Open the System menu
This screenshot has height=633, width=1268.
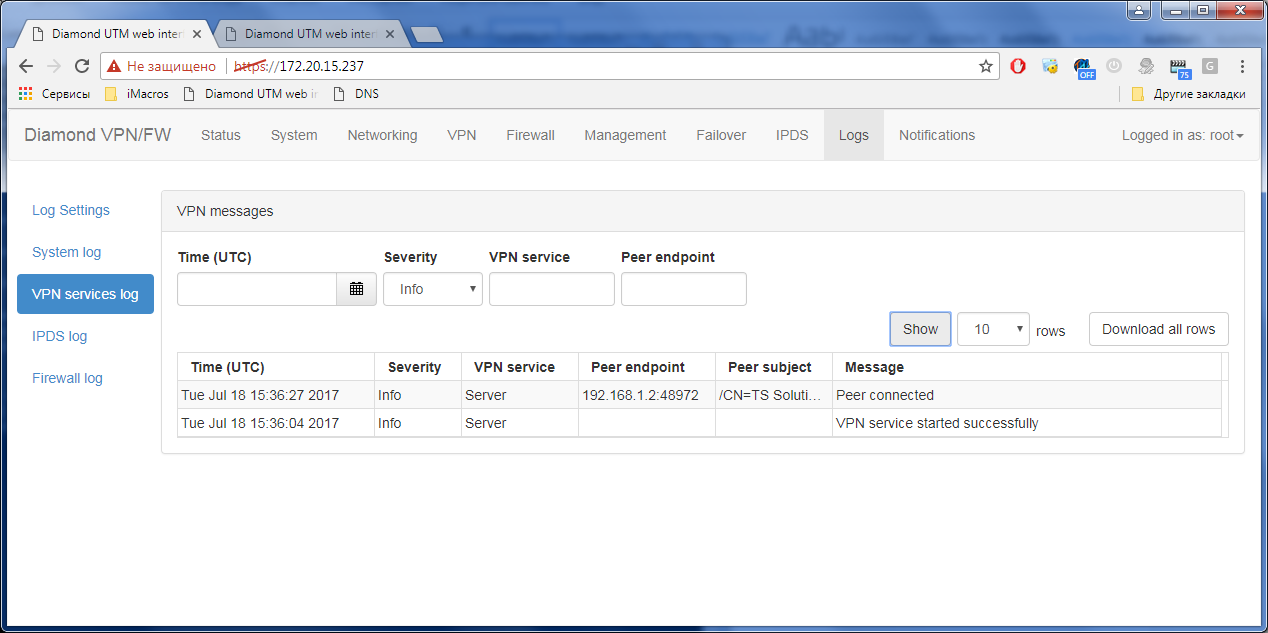click(x=294, y=135)
